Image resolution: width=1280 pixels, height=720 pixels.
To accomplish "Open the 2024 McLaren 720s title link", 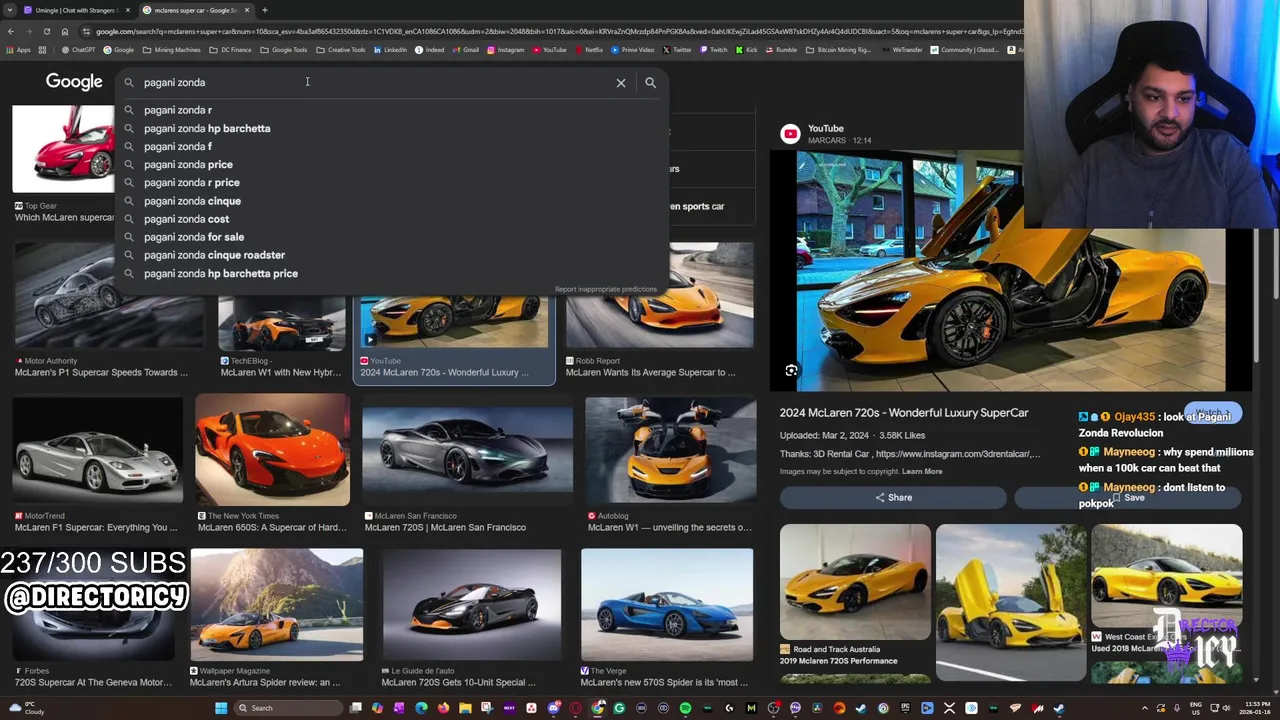I will 904,413.
